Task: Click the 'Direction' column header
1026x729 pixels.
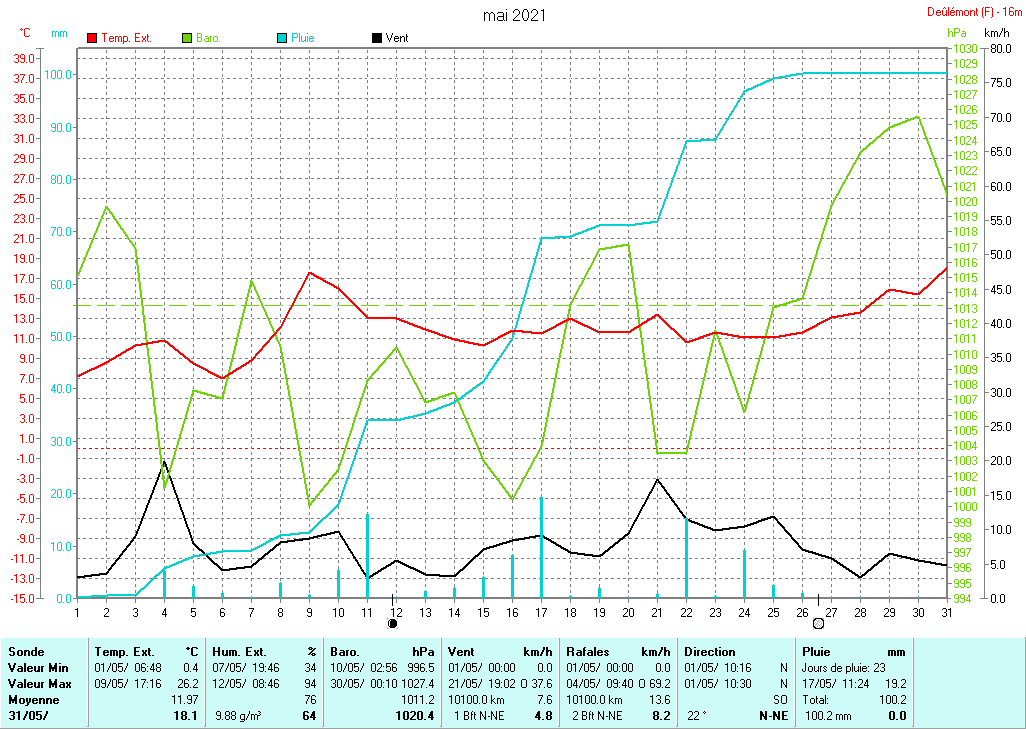Action: click(x=709, y=652)
